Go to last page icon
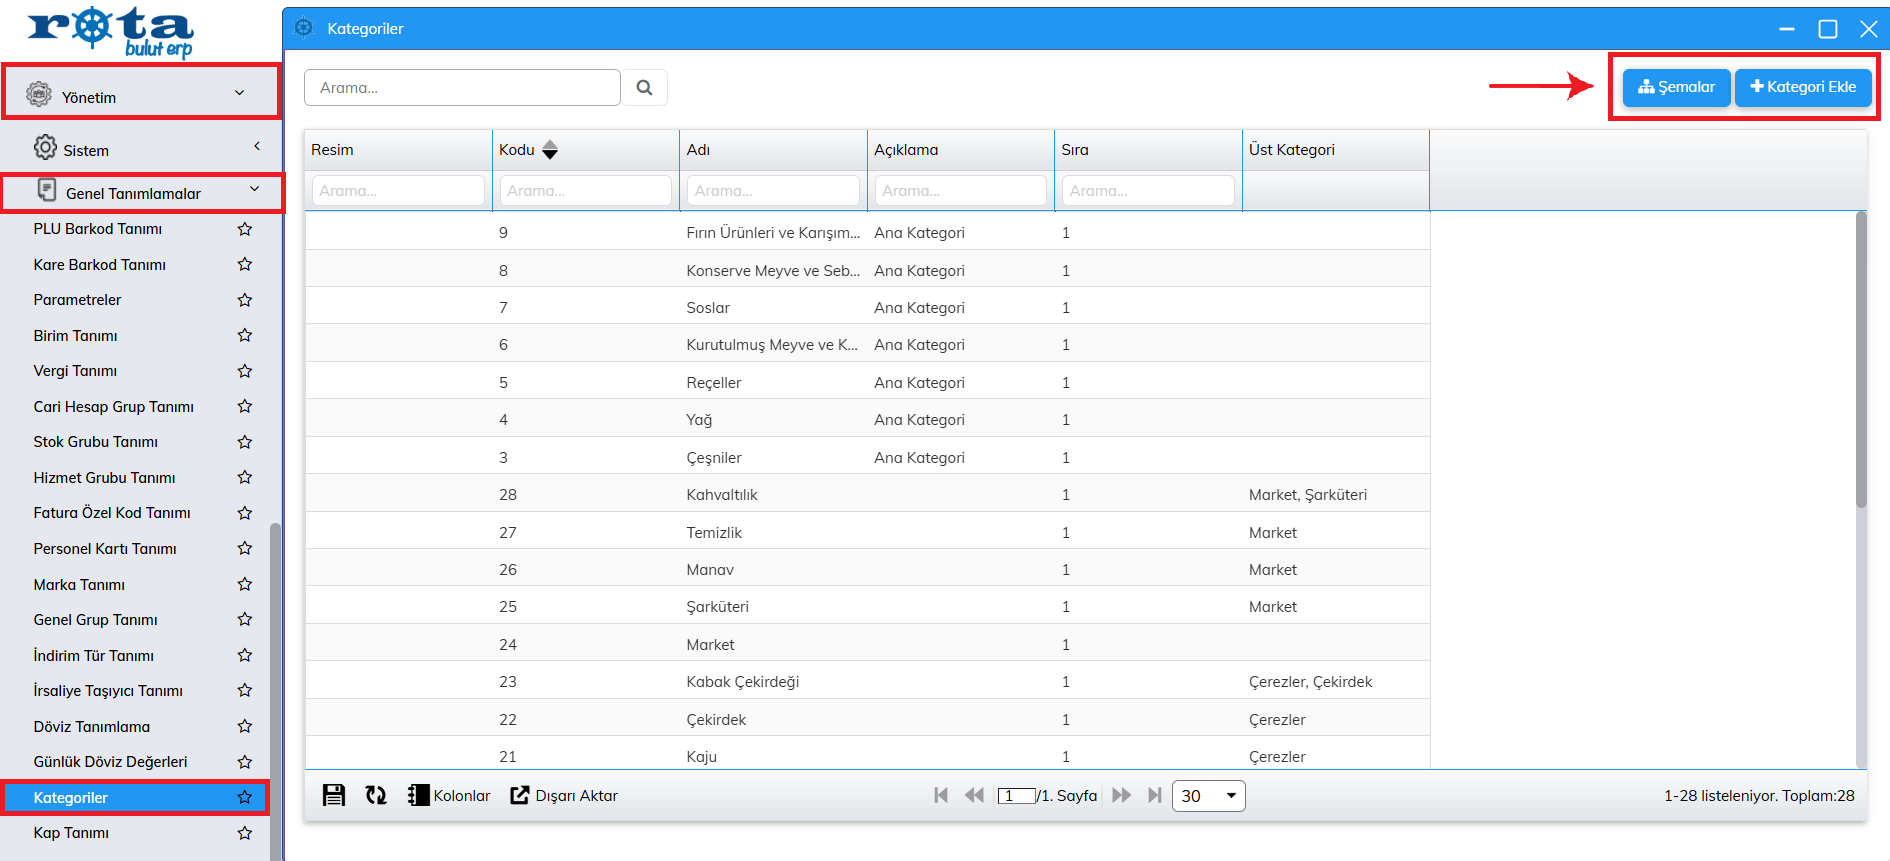 (x=1155, y=795)
